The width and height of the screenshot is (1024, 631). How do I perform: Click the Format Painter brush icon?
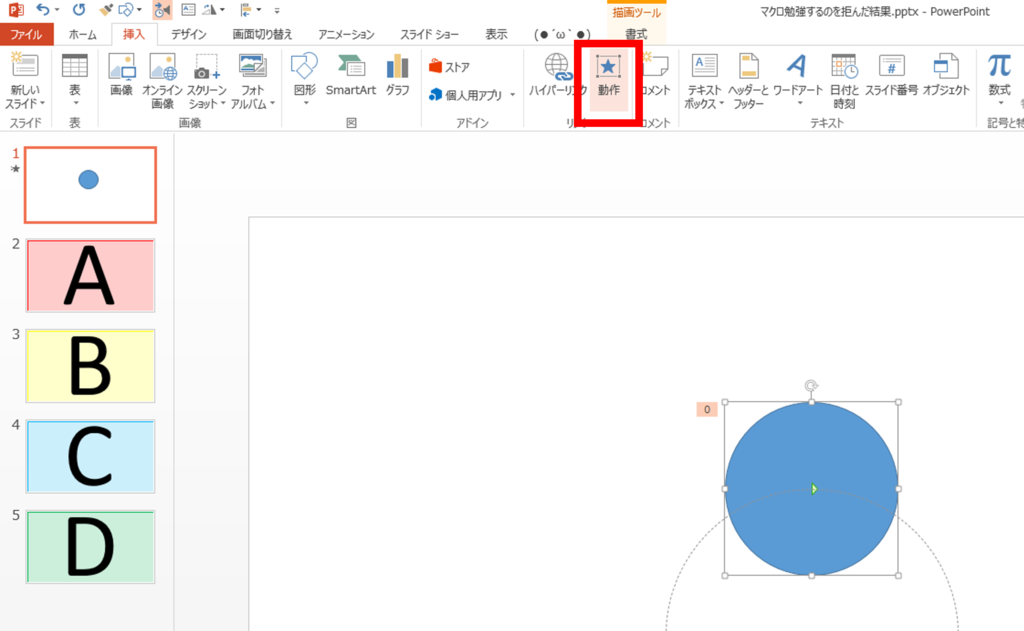click(x=106, y=9)
